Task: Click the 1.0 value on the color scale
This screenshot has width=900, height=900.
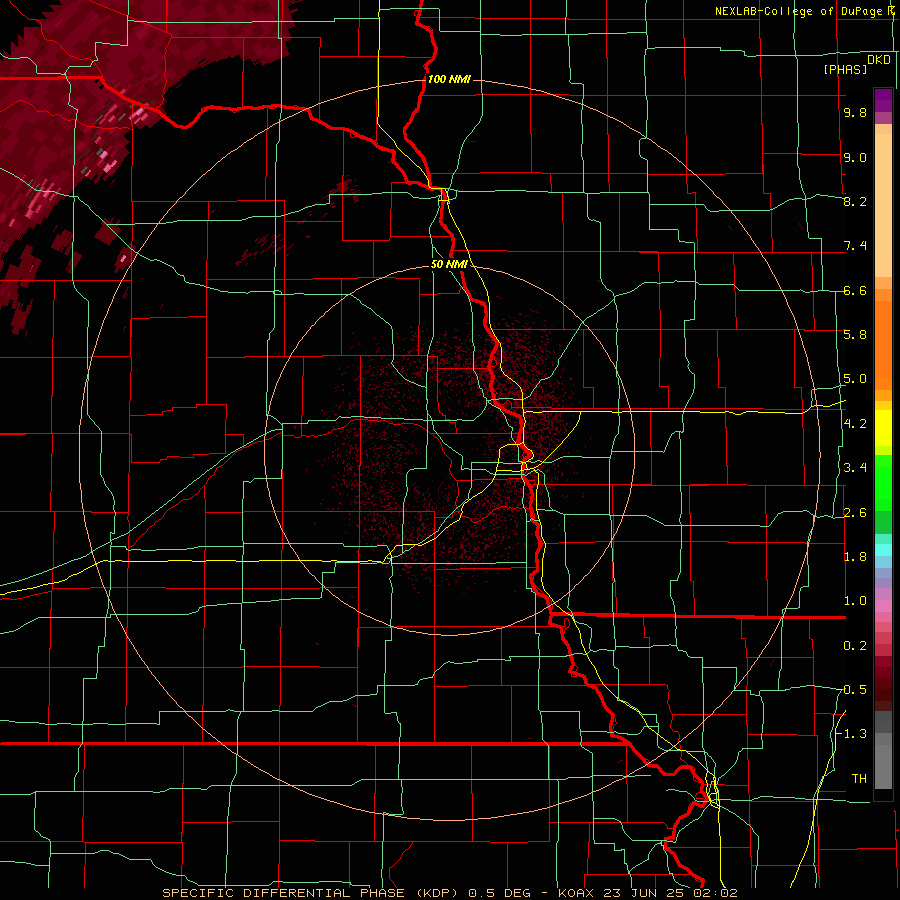Action: tap(855, 601)
